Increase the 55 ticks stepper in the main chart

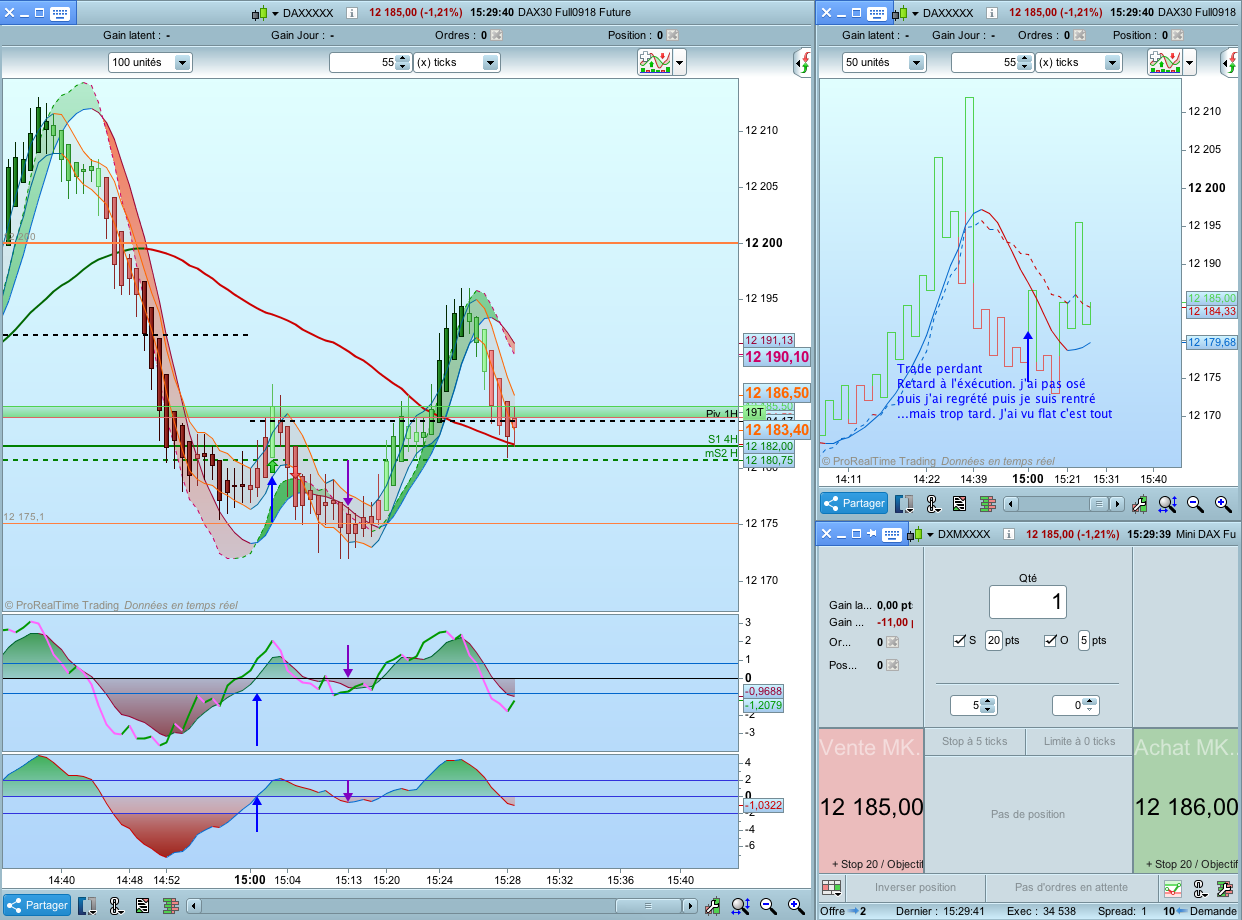pos(402,58)
